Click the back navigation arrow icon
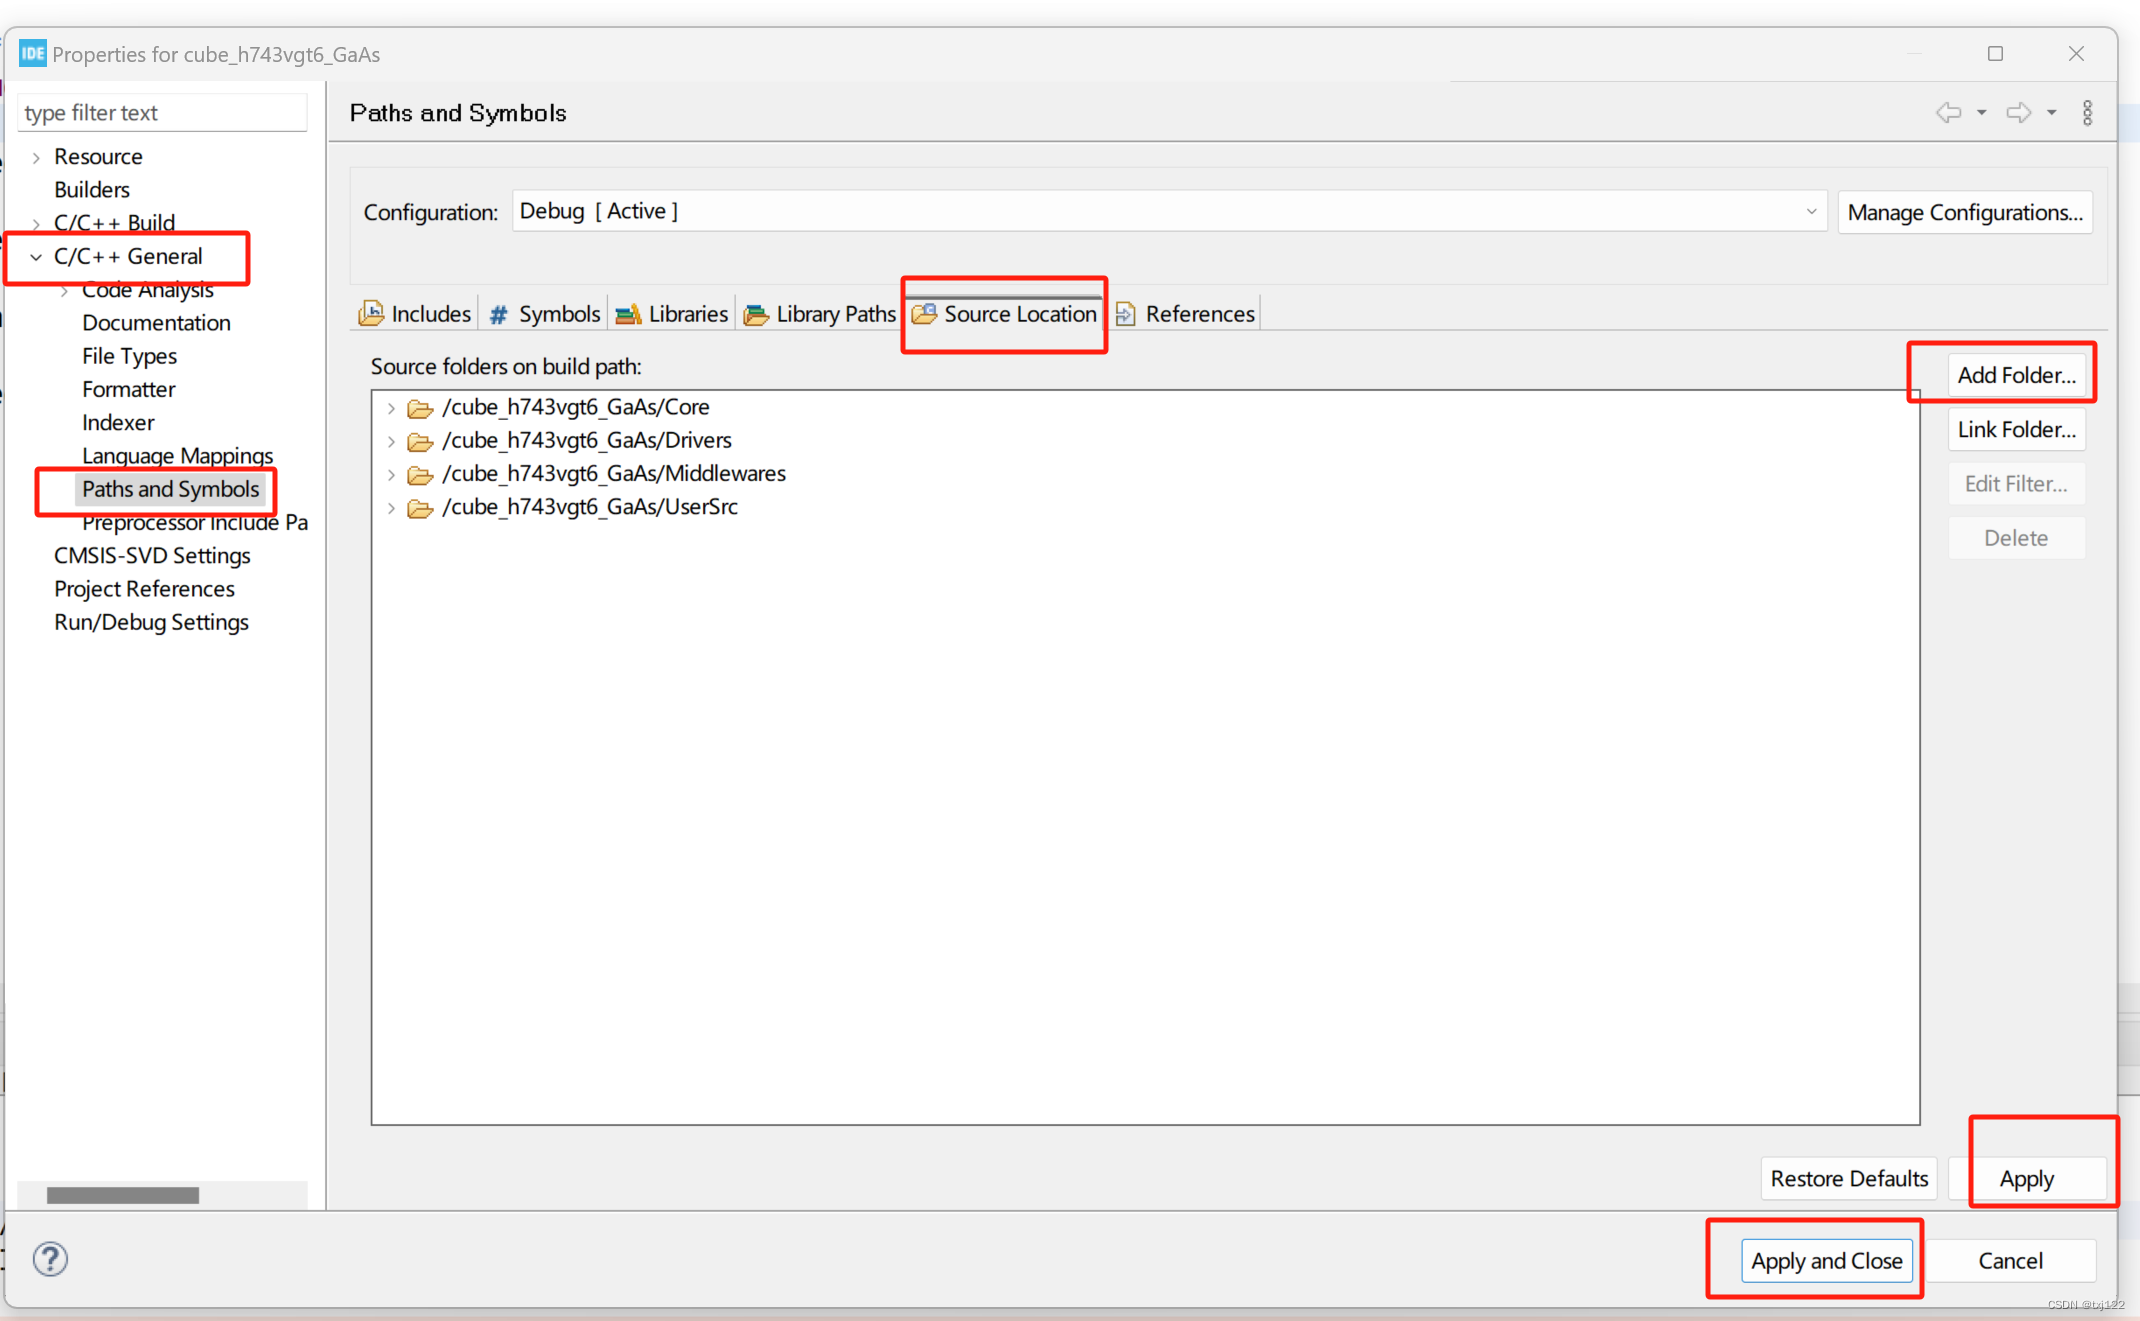Viewport: 2140px width, 1321px height. [1948, 112]
